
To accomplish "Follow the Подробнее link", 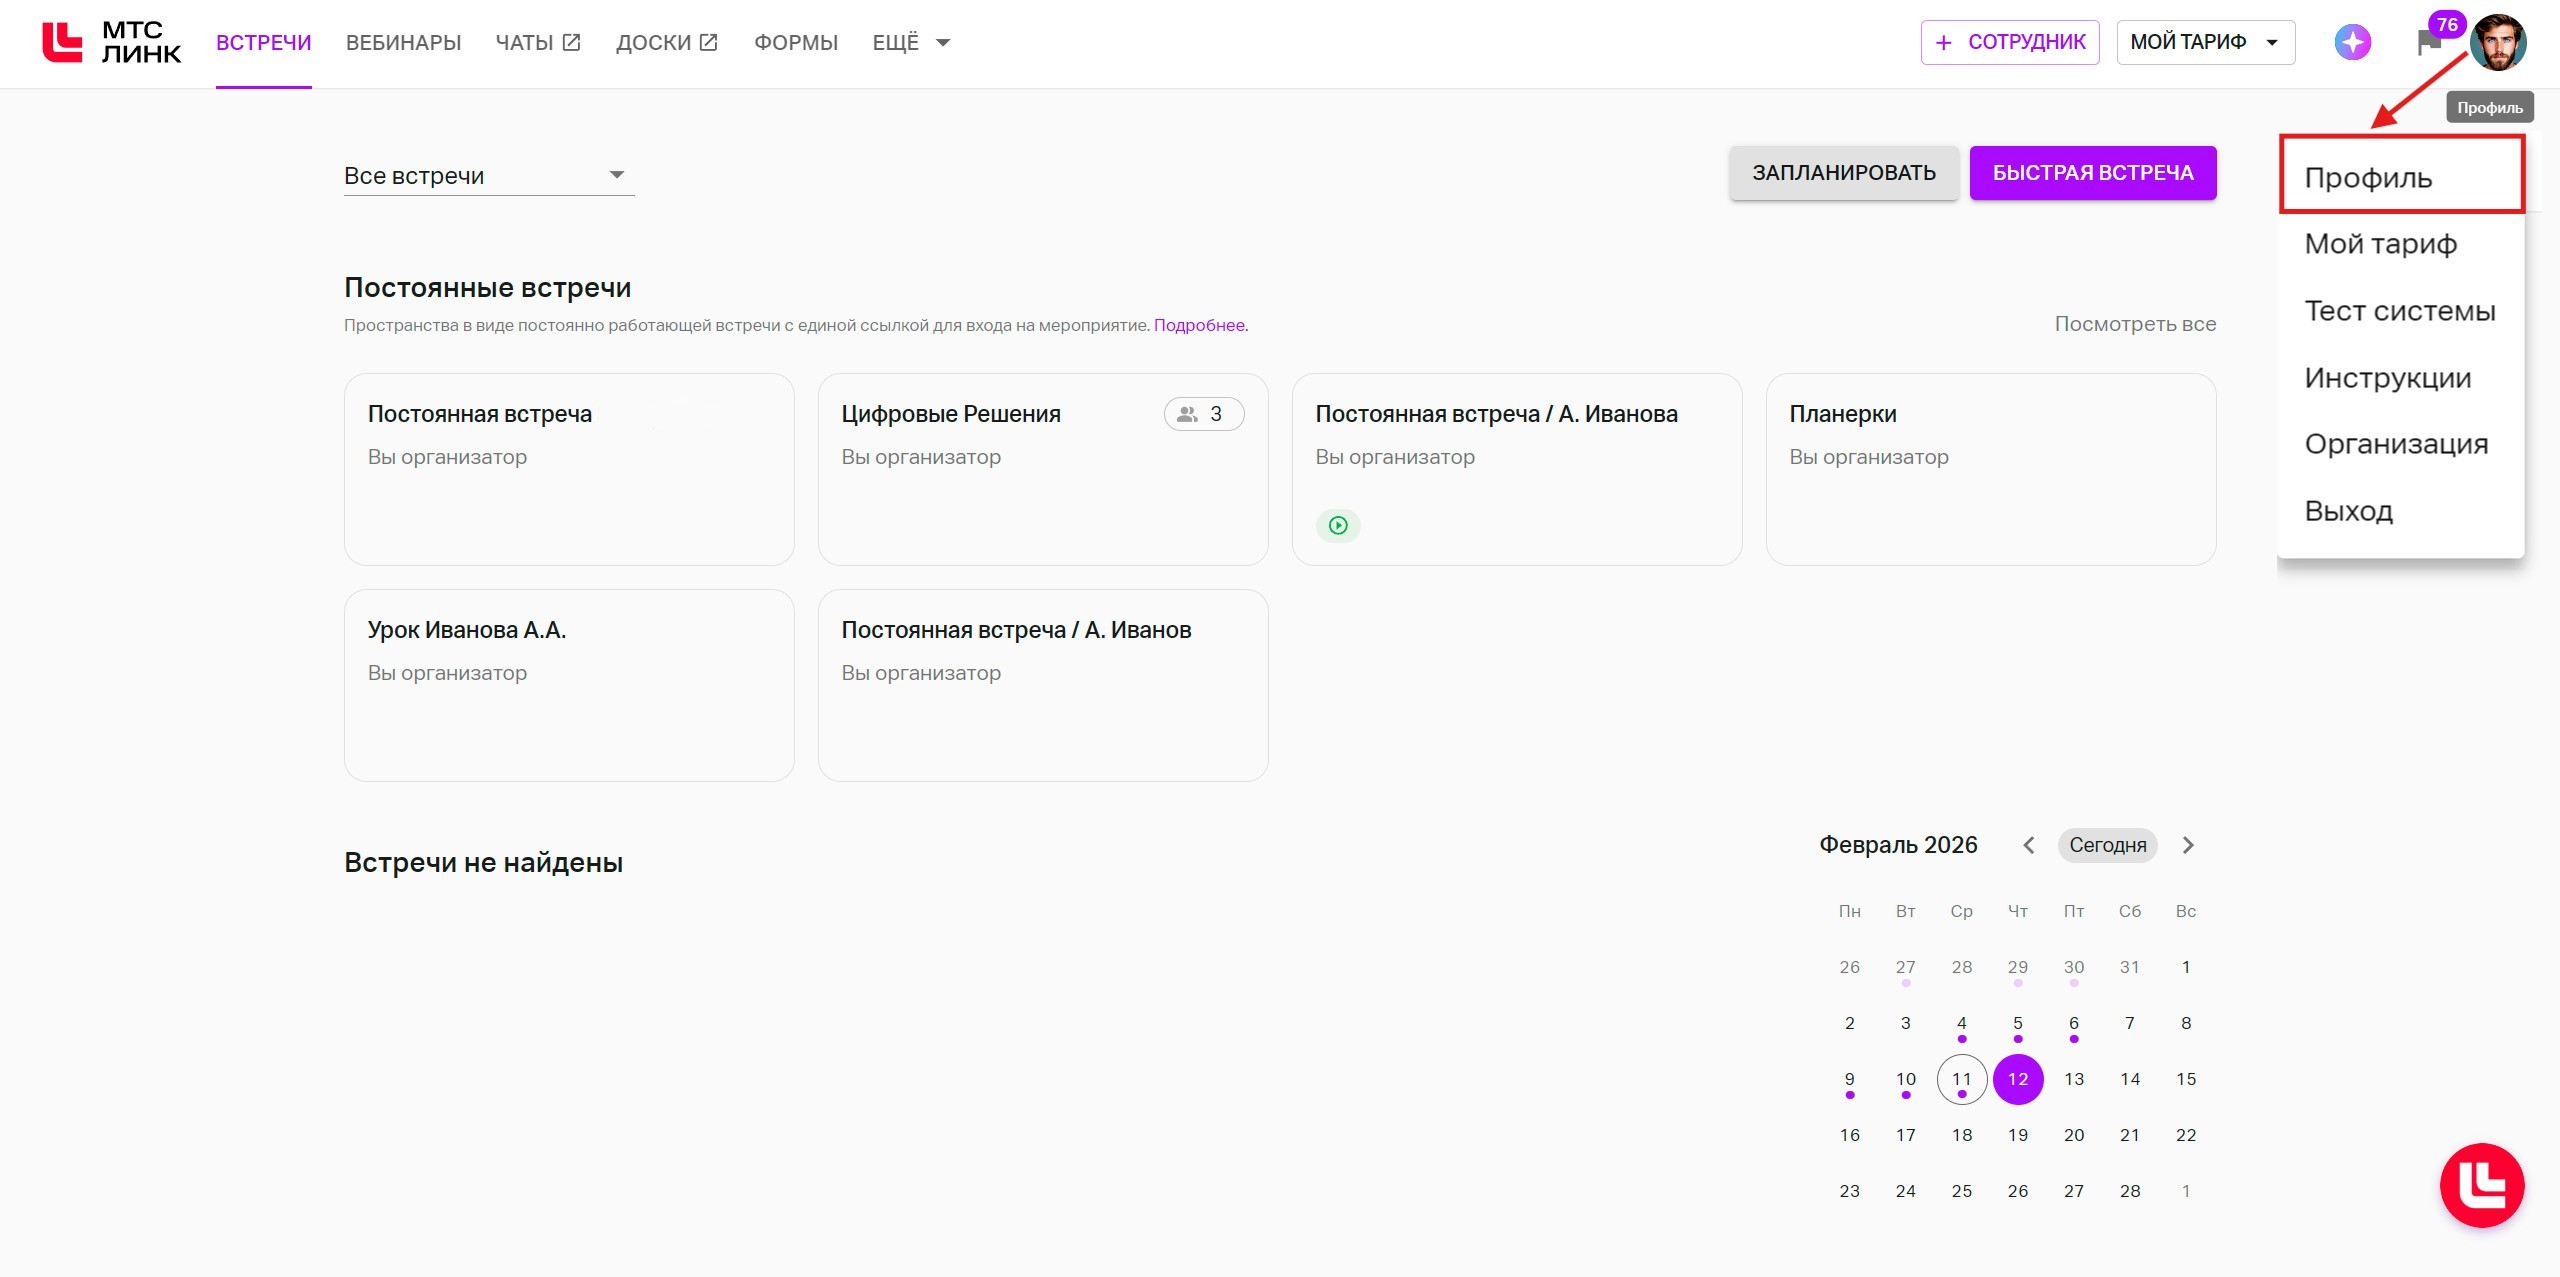I will click(1199, 325).
